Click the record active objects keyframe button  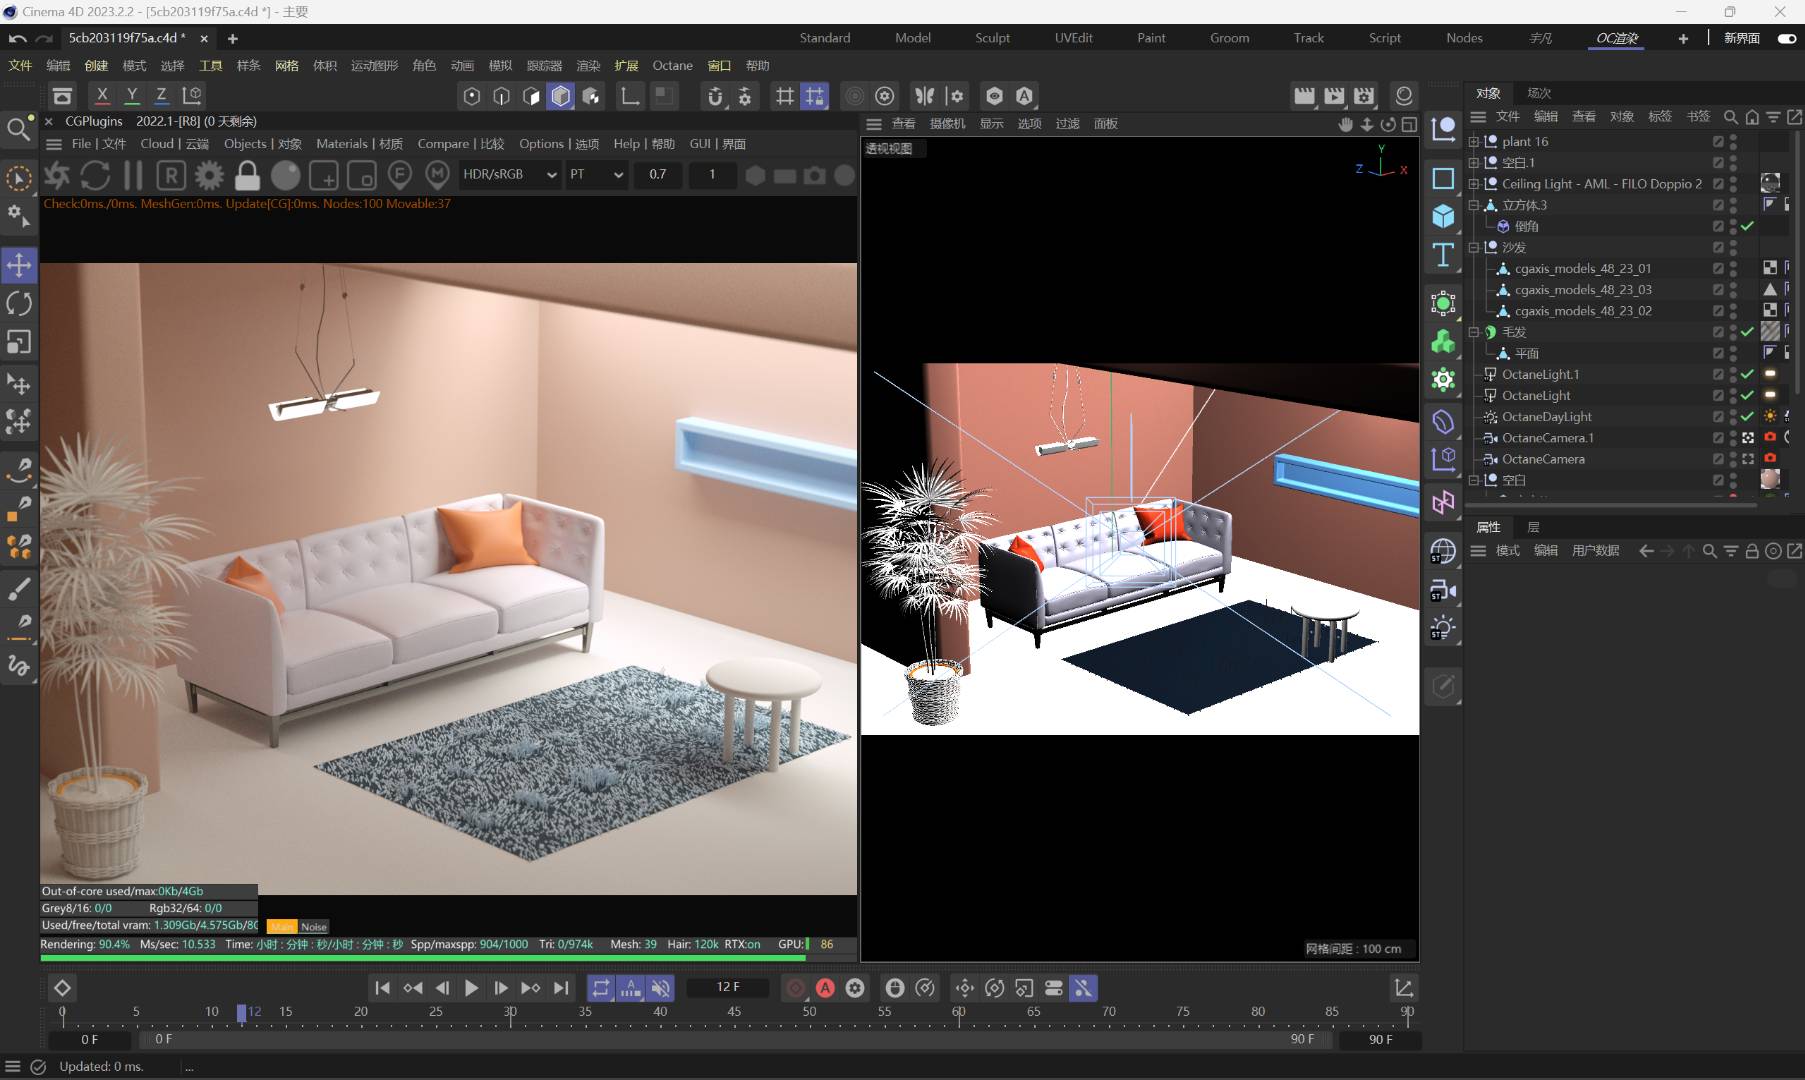[795, 988]
